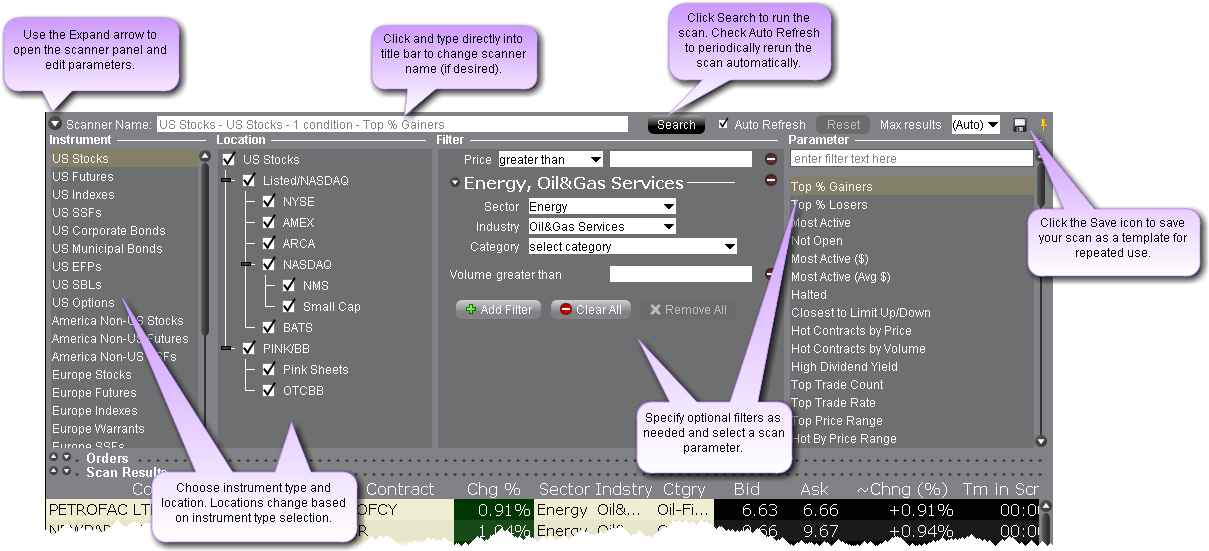The width and height of the screenshot is (1209, 551).
Task: Click the Save scan template icon
Action: tap(1020, 125)
